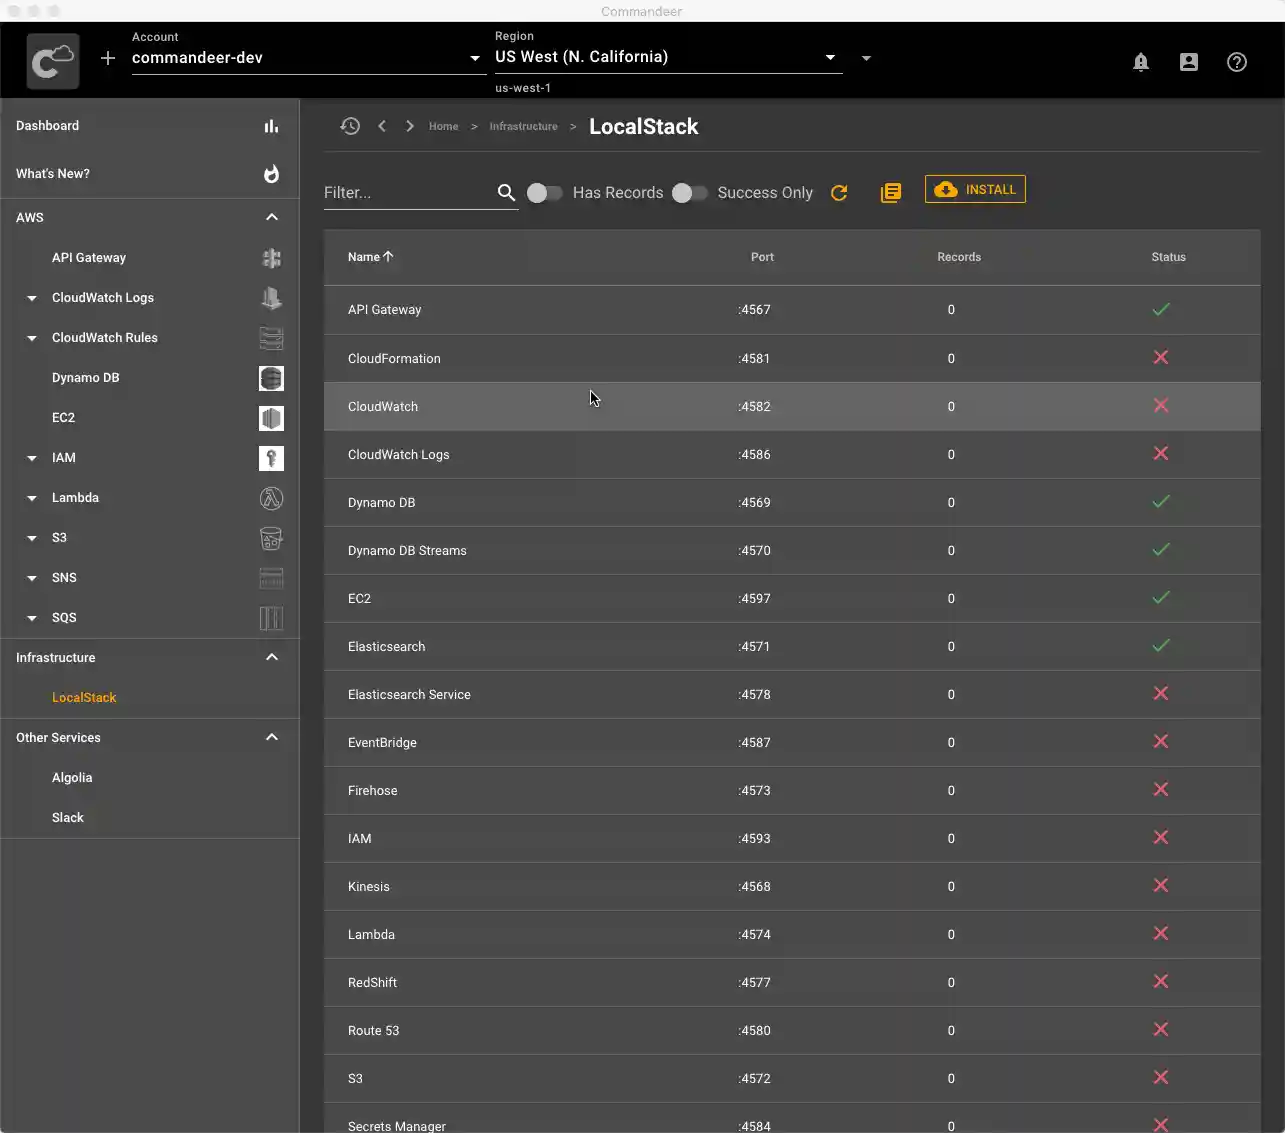Click the plus icon to add account

[108, 58]
